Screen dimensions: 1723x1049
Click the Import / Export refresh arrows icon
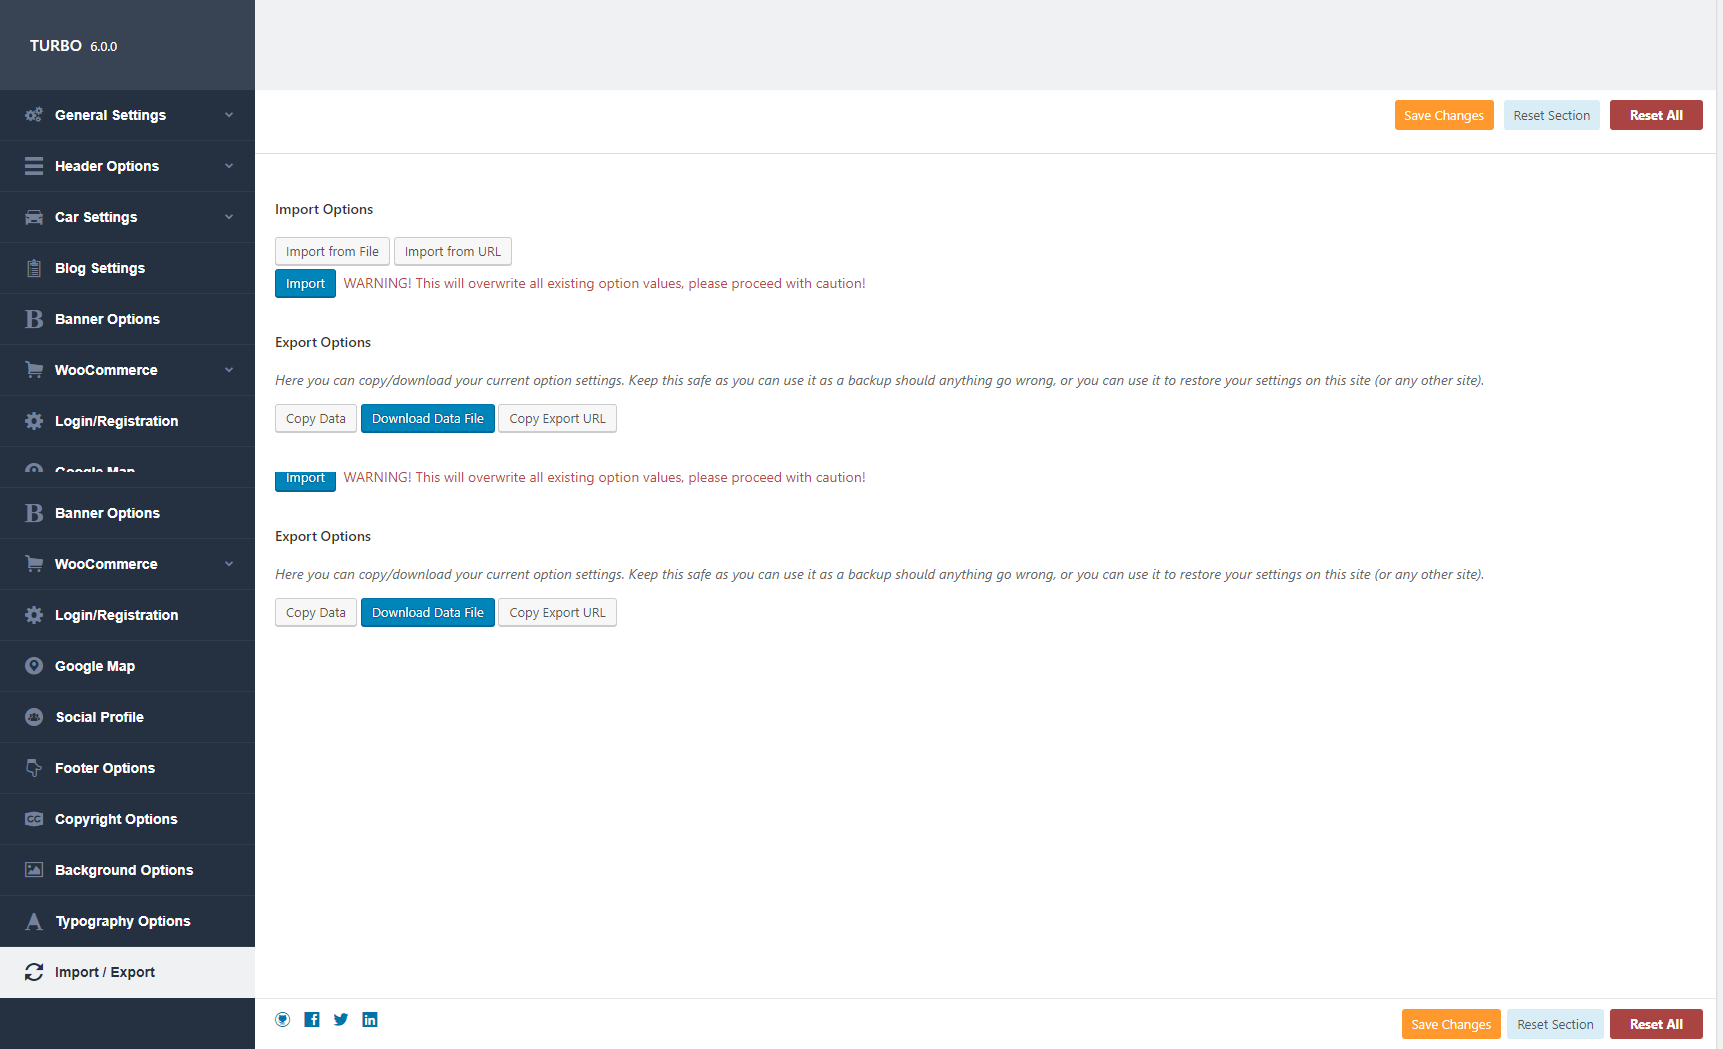click(34, 972)
